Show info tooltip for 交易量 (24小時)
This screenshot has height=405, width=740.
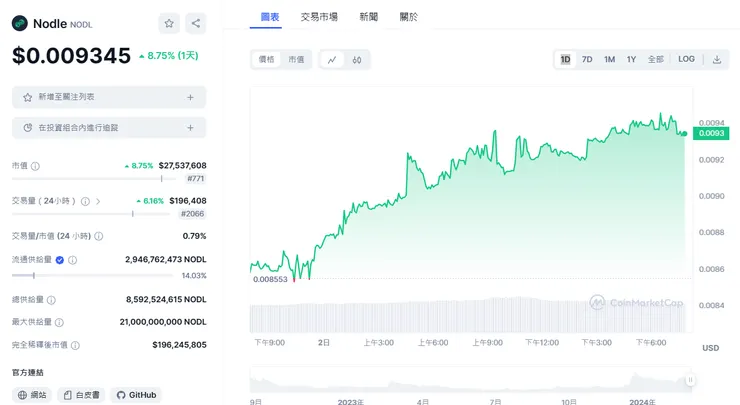85,202
